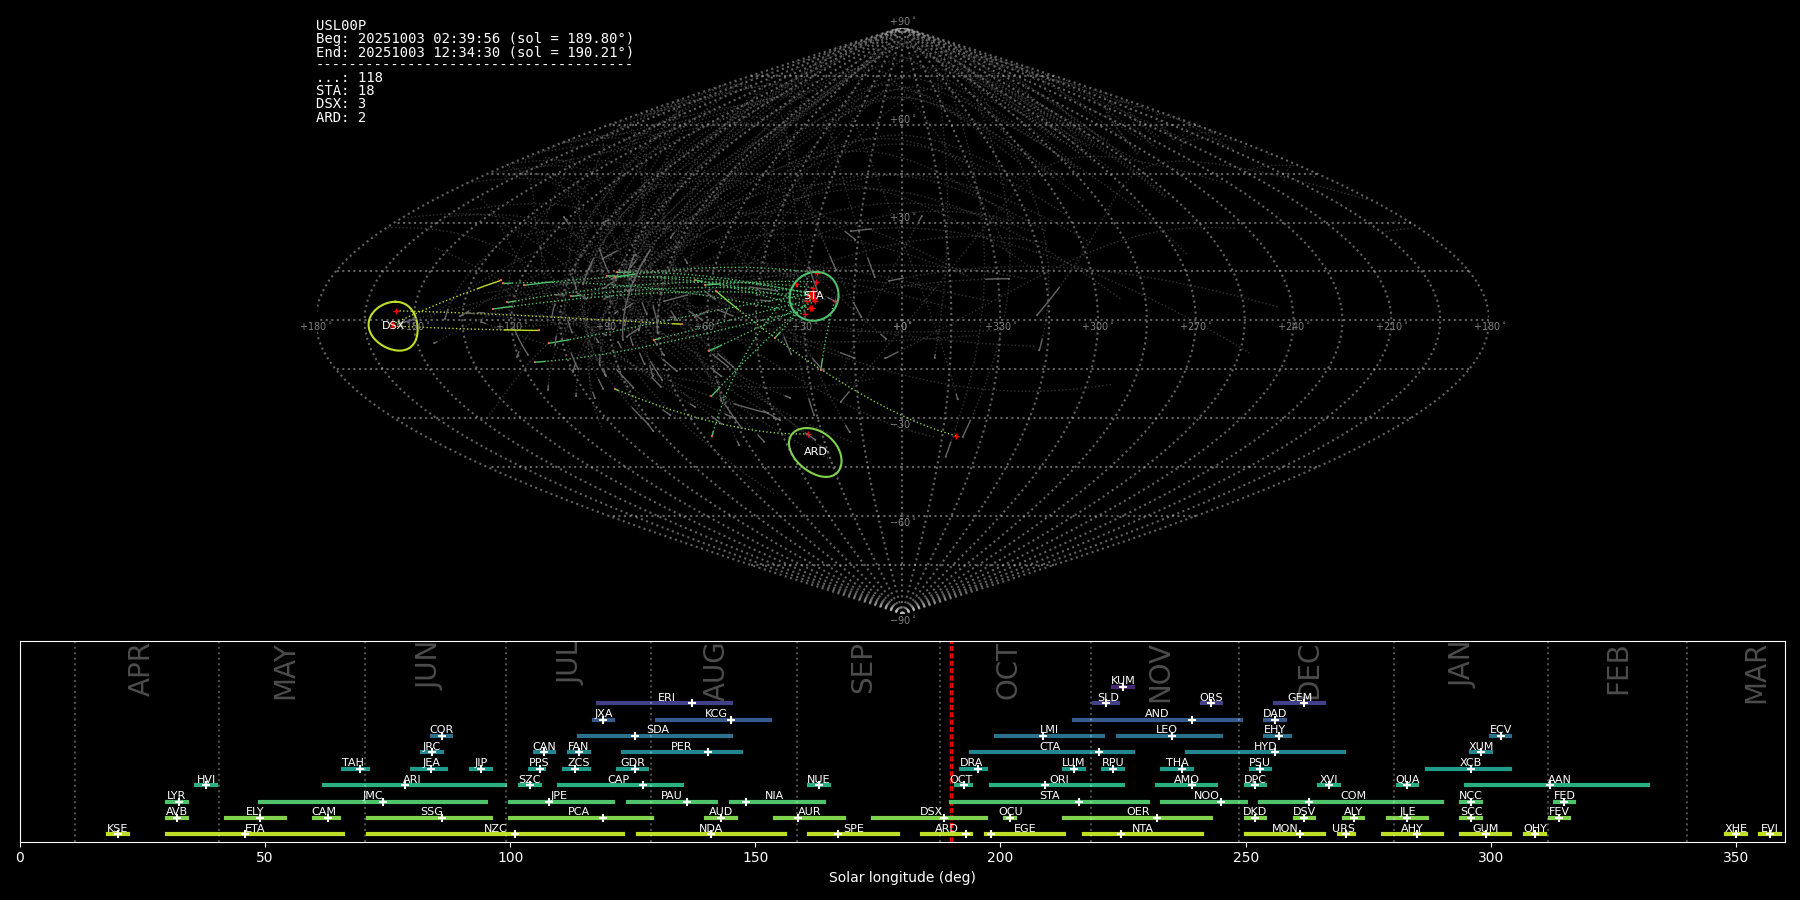The width and height of the screenshot is (1800, 900).
Task: Click the PER shower bar label in timeline
Action: point(681,746)
